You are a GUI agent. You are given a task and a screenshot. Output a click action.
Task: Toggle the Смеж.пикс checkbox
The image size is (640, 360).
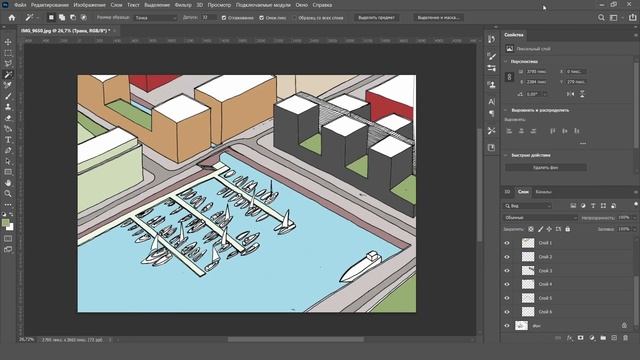[x=262, y=18]
